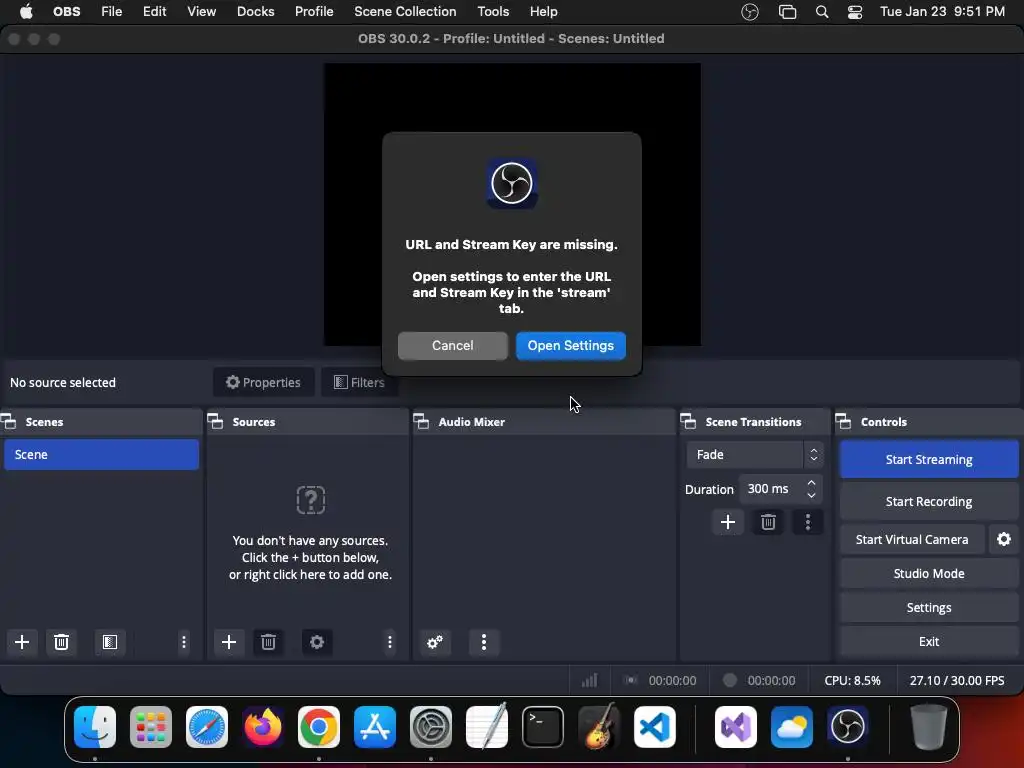
Task: Open the Trash from the dock
Action: pos(929,727)
